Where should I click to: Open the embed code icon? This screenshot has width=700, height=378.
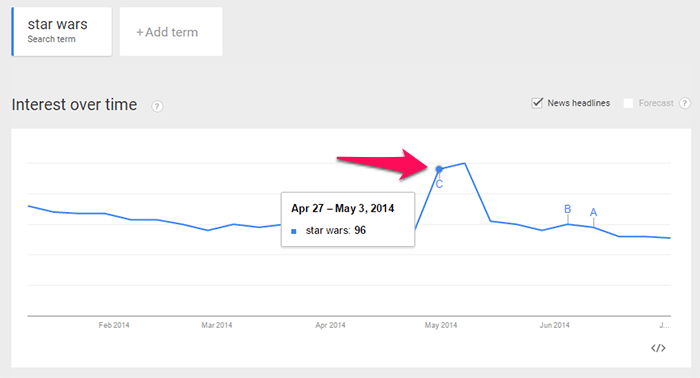[x=658, y=348]
